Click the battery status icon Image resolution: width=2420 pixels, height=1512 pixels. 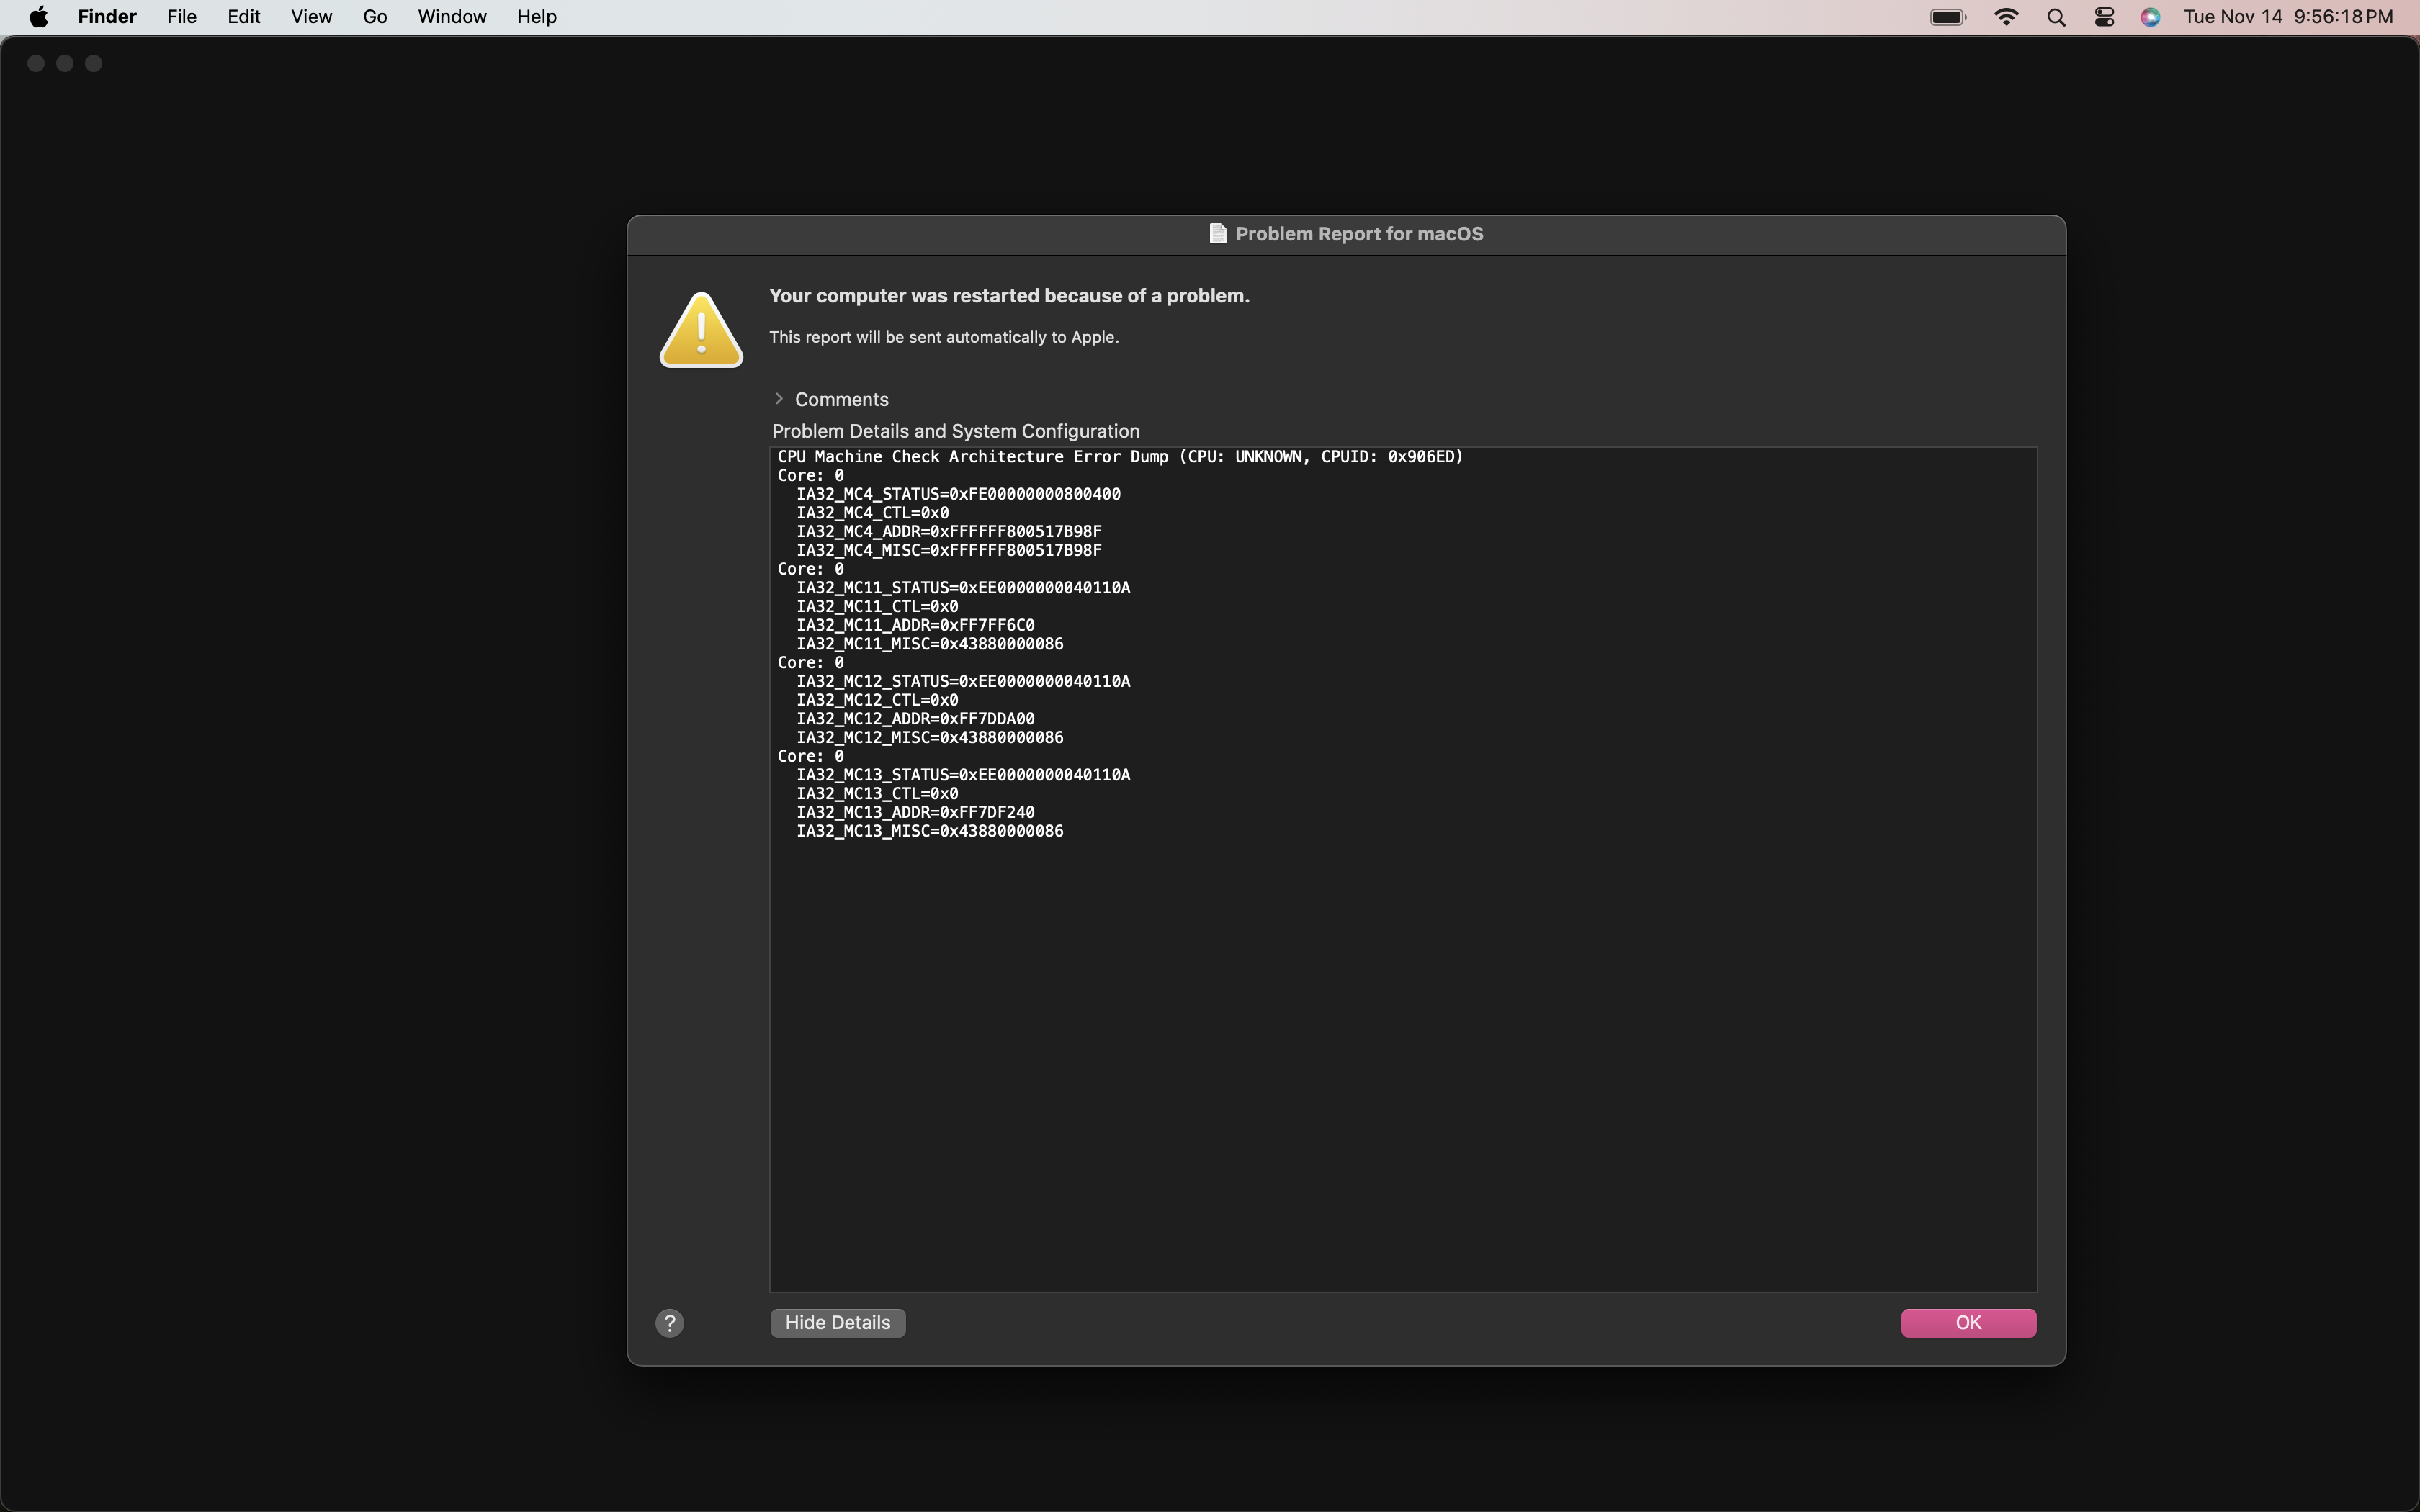[x=1947, y=17]
